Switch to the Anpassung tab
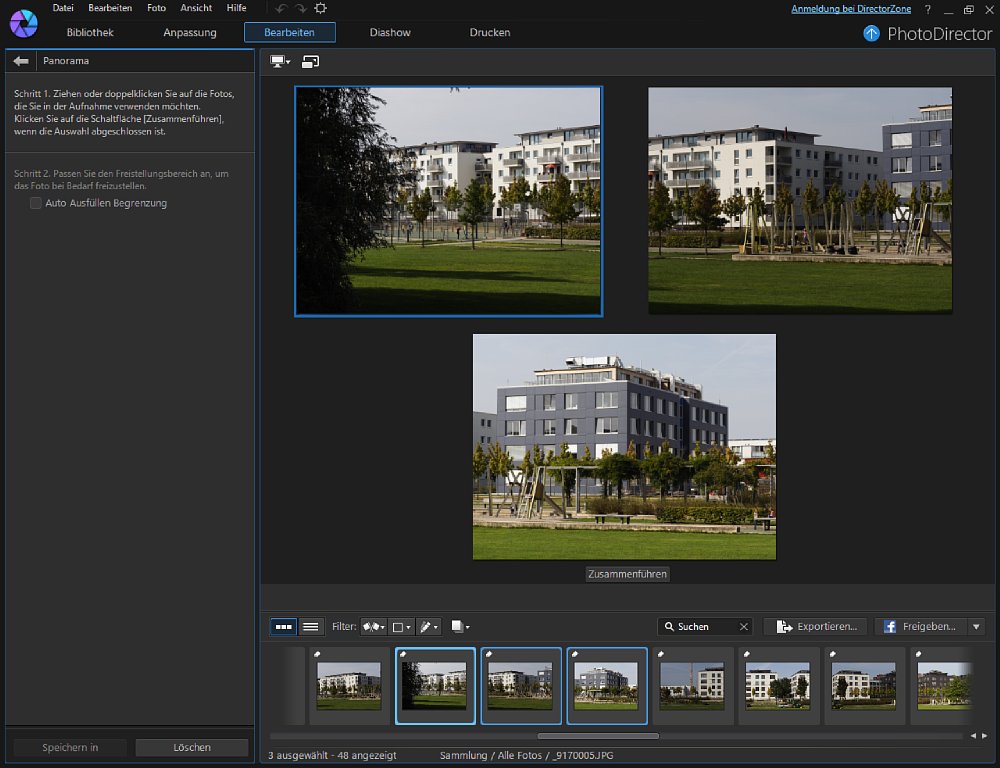 (189, 33)
